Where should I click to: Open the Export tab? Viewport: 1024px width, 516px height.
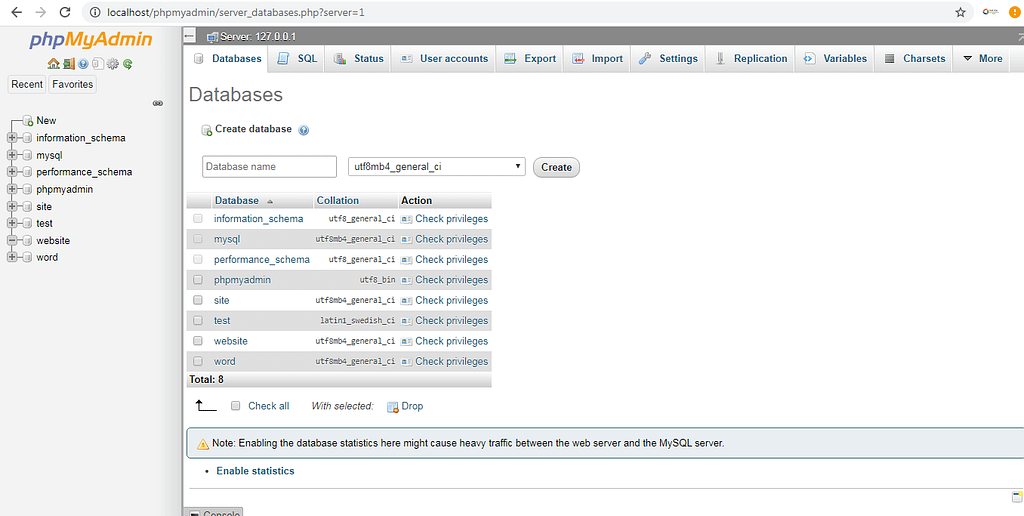click(x=530, y=58)
